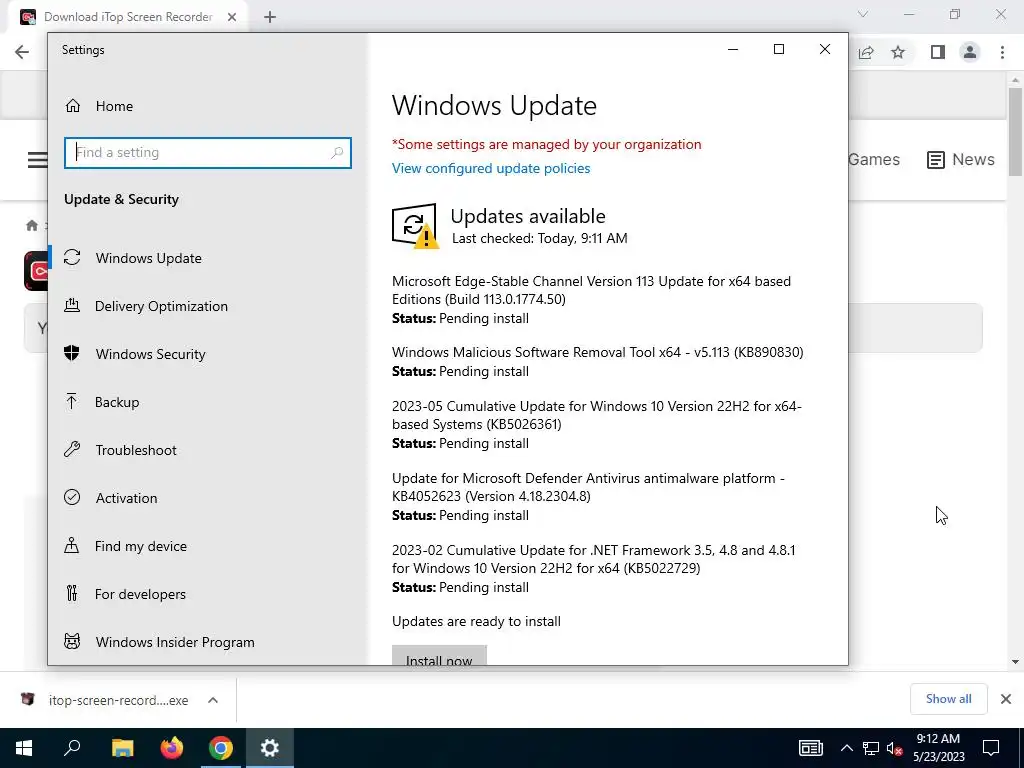Select Windows Update in the sidebar
The width and height of the screenshot is (1024, 768).
pyautogui.click(x=148, y=258)
